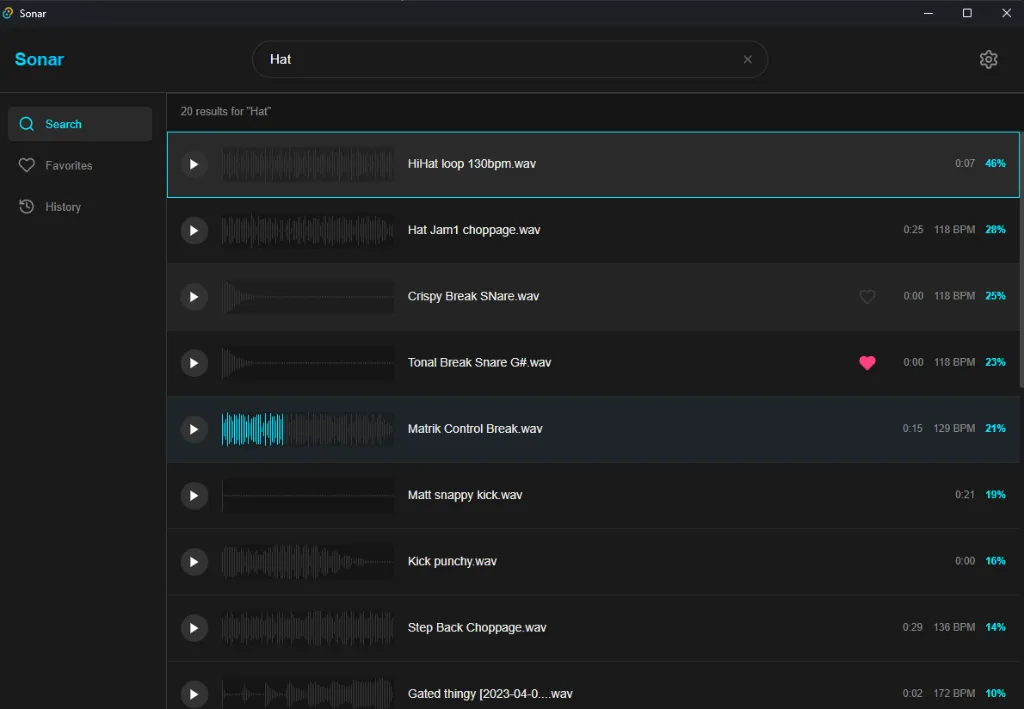Play the Step Back Choppage sample
This screenshot has width=1024, height=709.
click(194, 628)
